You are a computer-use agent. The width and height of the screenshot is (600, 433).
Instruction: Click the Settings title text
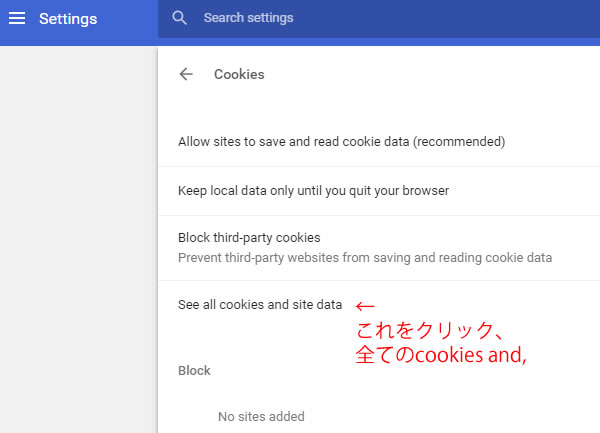pyautogui.click(x=68, y=19)
